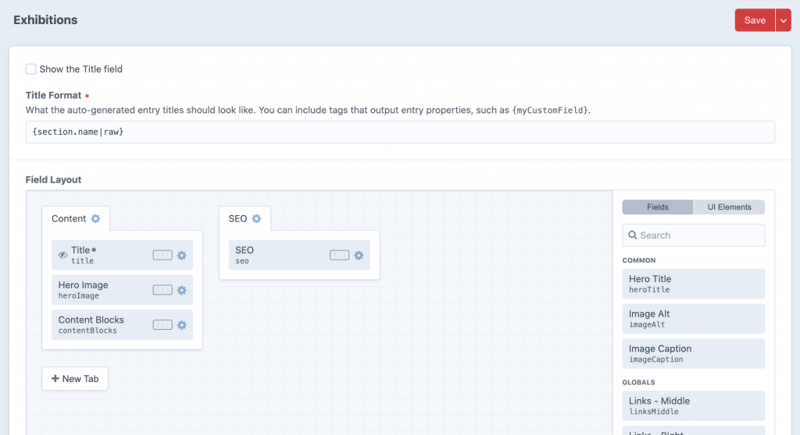This screenshot has height=435, width=800.
Task: Focus the field Search box
Action: [x=693, y=235]
